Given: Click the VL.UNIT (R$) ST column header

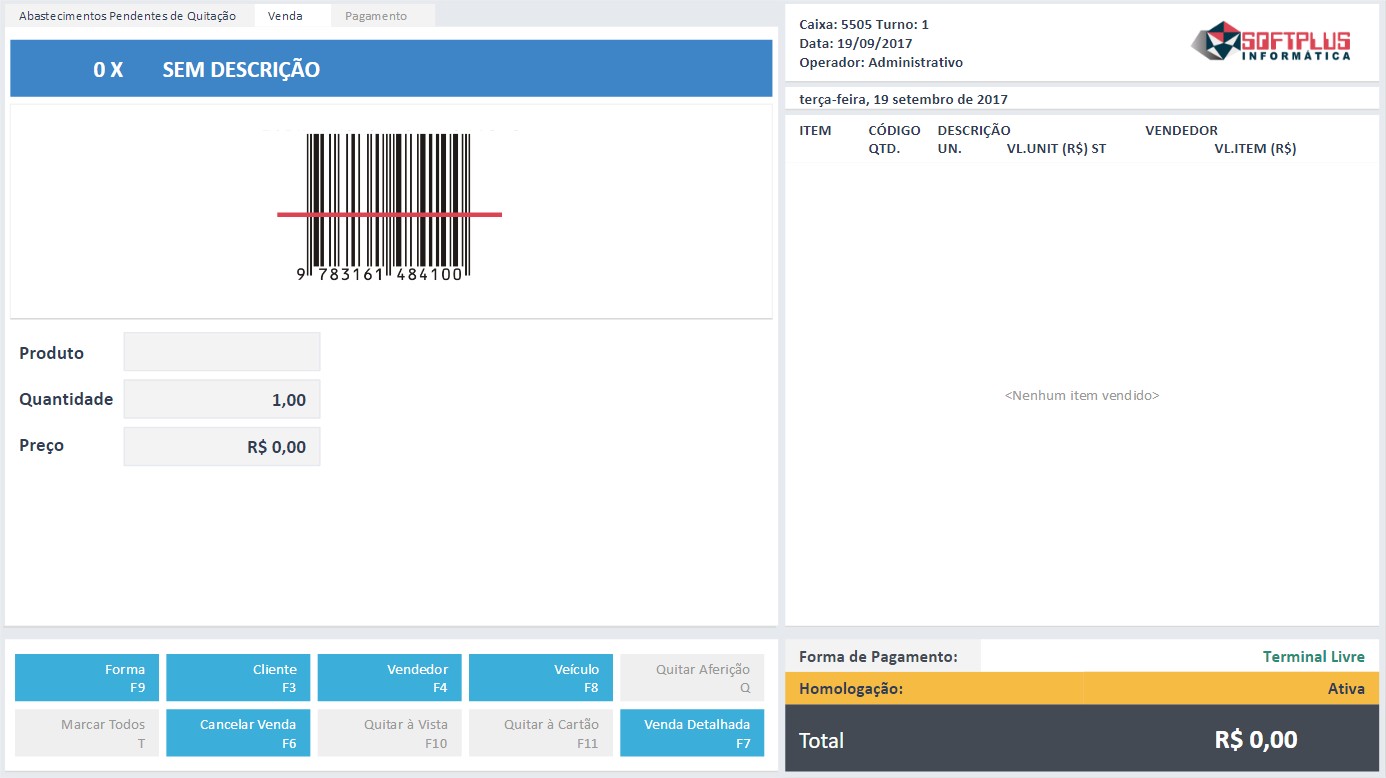Looking at the screenshot, I should [1056, 149].
